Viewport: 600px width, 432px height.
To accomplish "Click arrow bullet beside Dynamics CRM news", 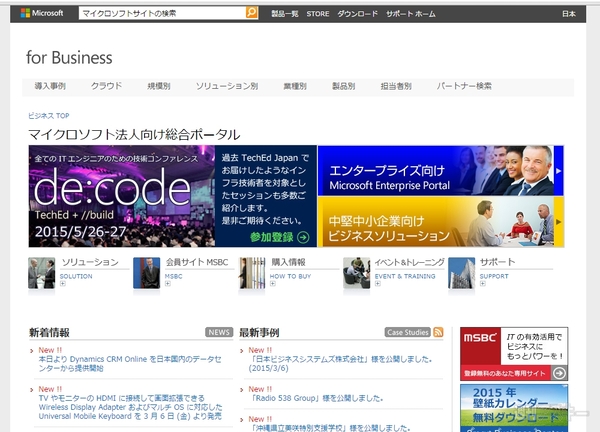I will pos(32,351).
